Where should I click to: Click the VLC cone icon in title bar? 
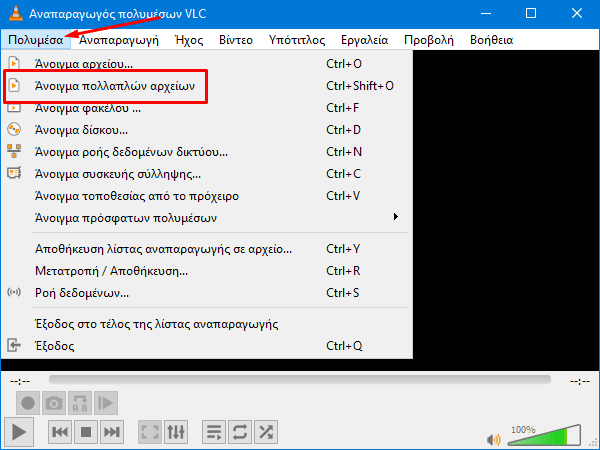[15, 13]
